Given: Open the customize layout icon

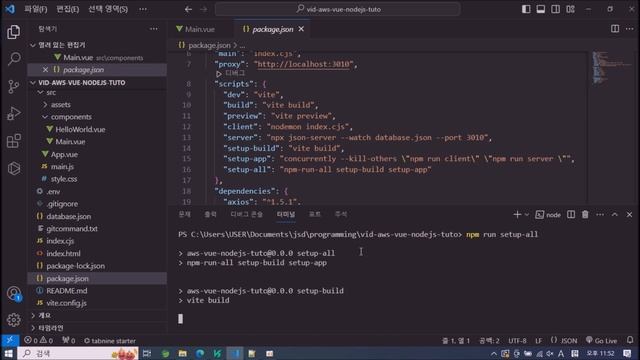Looking at the screenshot, I should pyautogui.click(x=570, y=9).
